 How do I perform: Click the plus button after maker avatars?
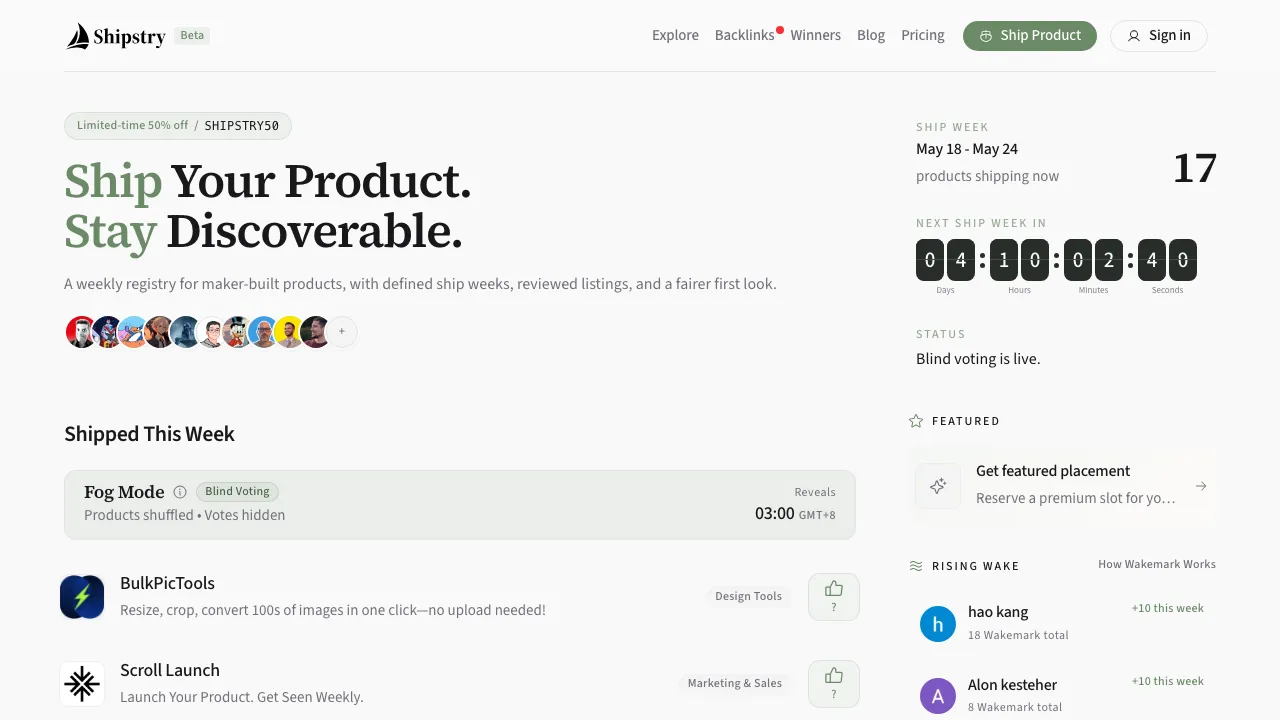coord(342,332)
